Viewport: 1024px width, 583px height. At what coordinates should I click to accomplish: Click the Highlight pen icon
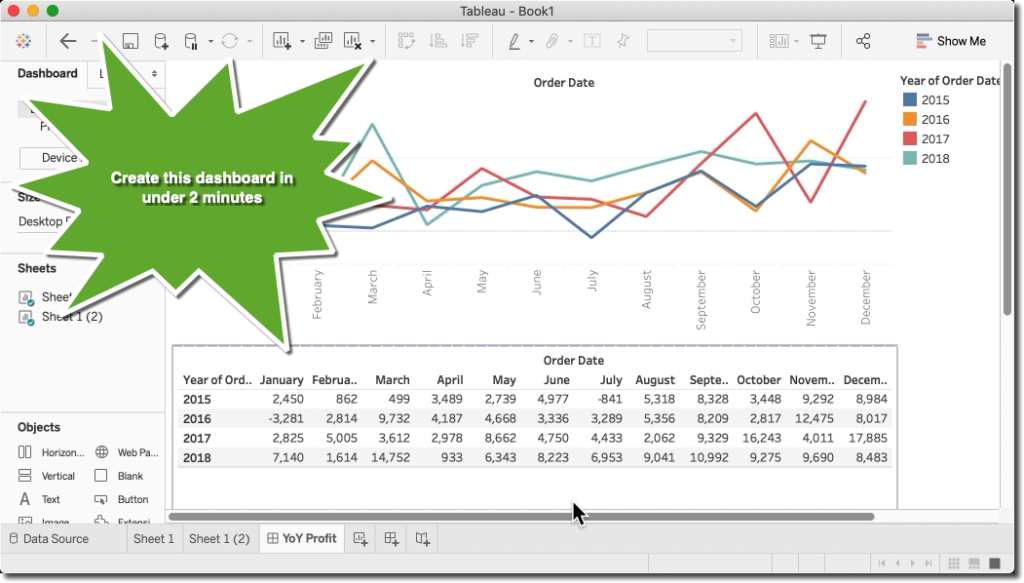(515, 42)
